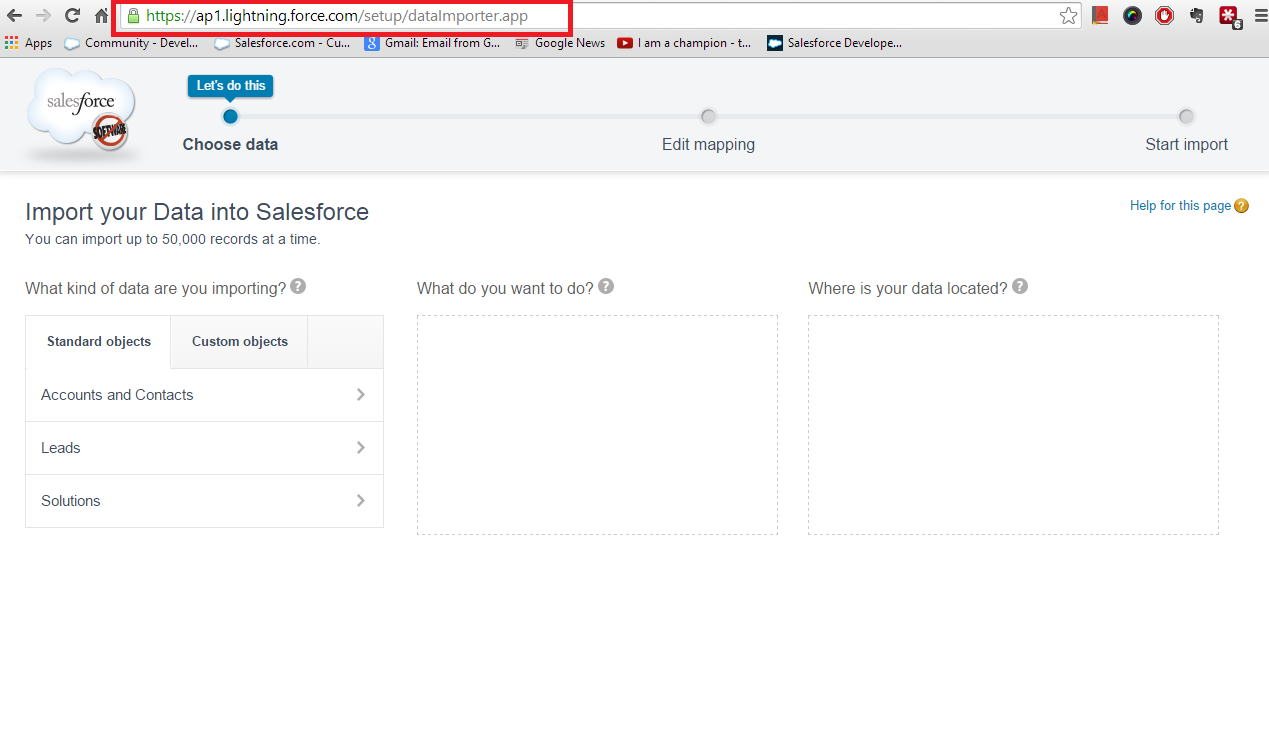
Task: Click the Salesforce cloud logo
Action: (x=81, y=112)
